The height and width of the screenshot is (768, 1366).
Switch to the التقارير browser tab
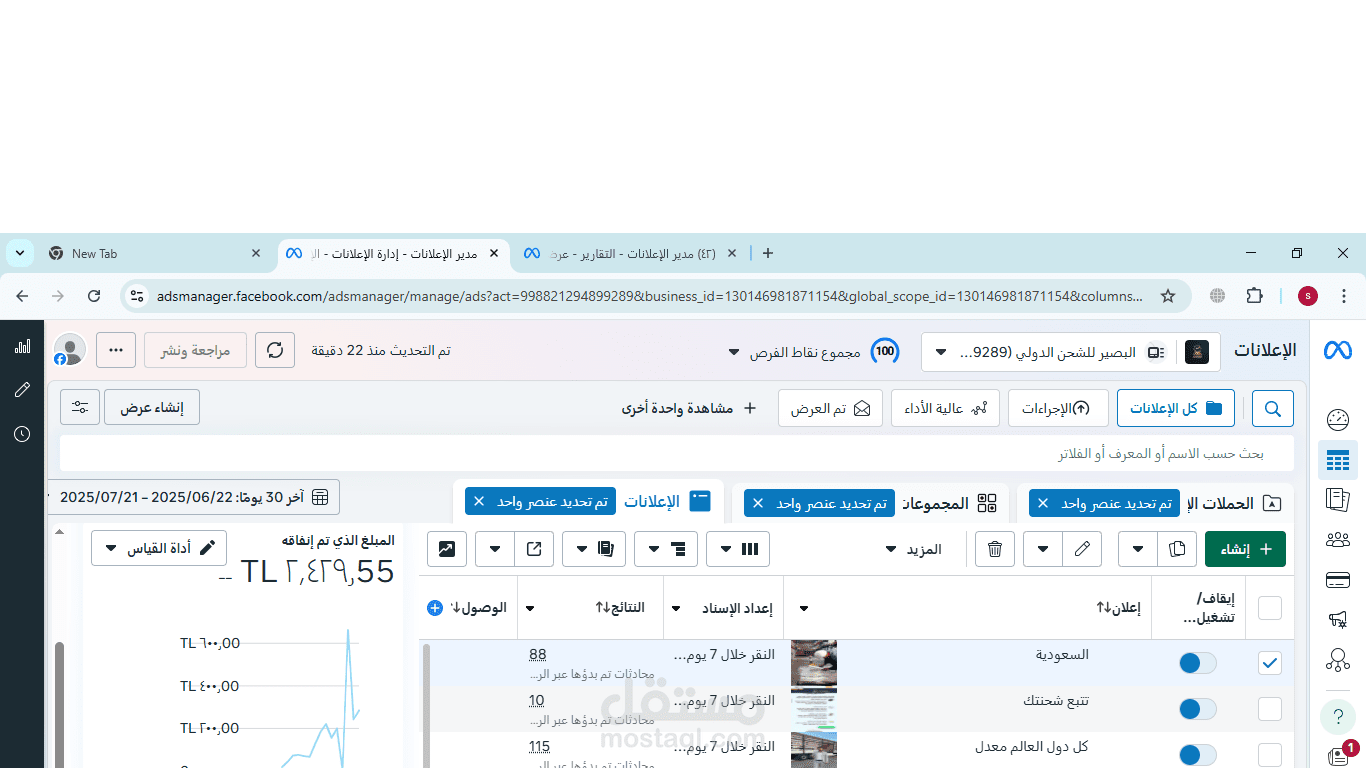630,254
